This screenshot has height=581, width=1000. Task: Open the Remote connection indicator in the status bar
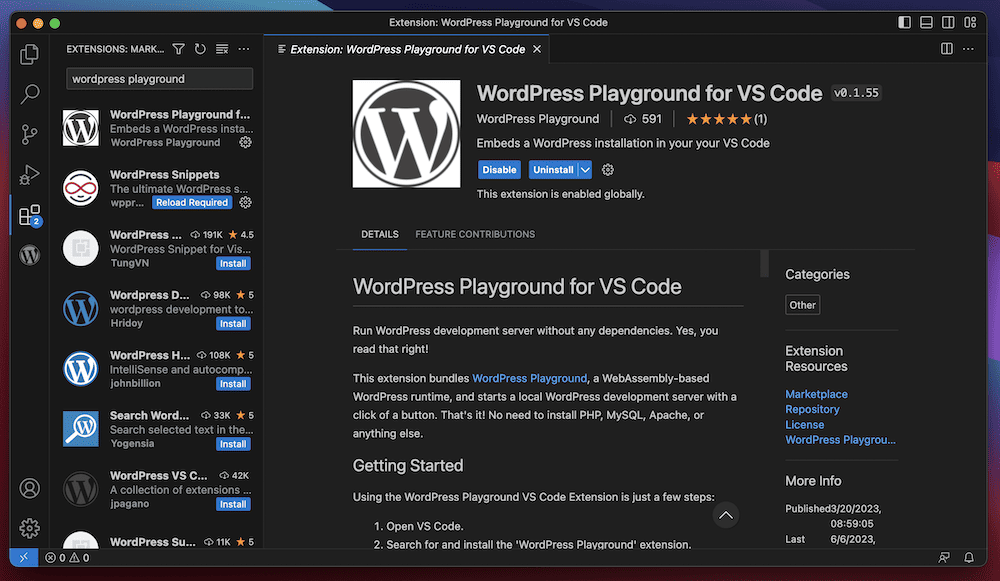point(23,558)
